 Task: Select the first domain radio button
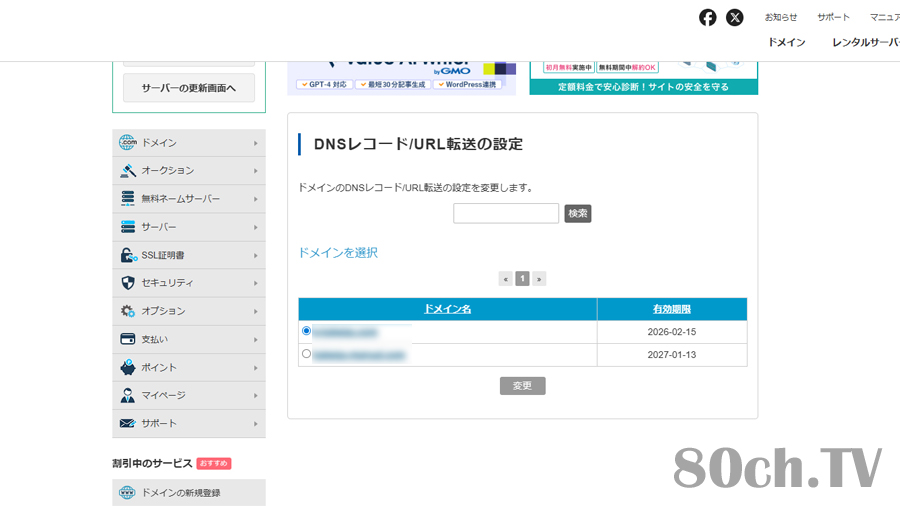pyautogui.click(x=307, y=331)
